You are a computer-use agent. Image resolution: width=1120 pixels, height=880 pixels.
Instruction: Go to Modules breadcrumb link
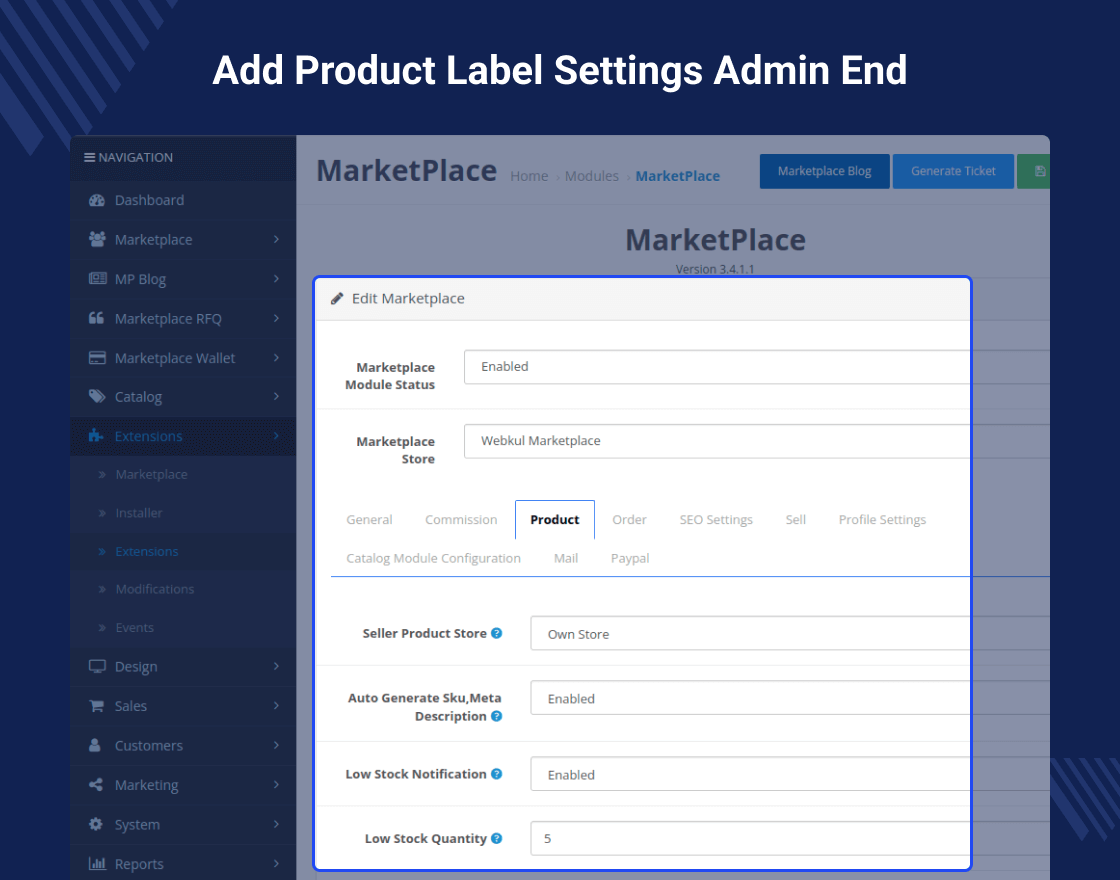point(592,176)
